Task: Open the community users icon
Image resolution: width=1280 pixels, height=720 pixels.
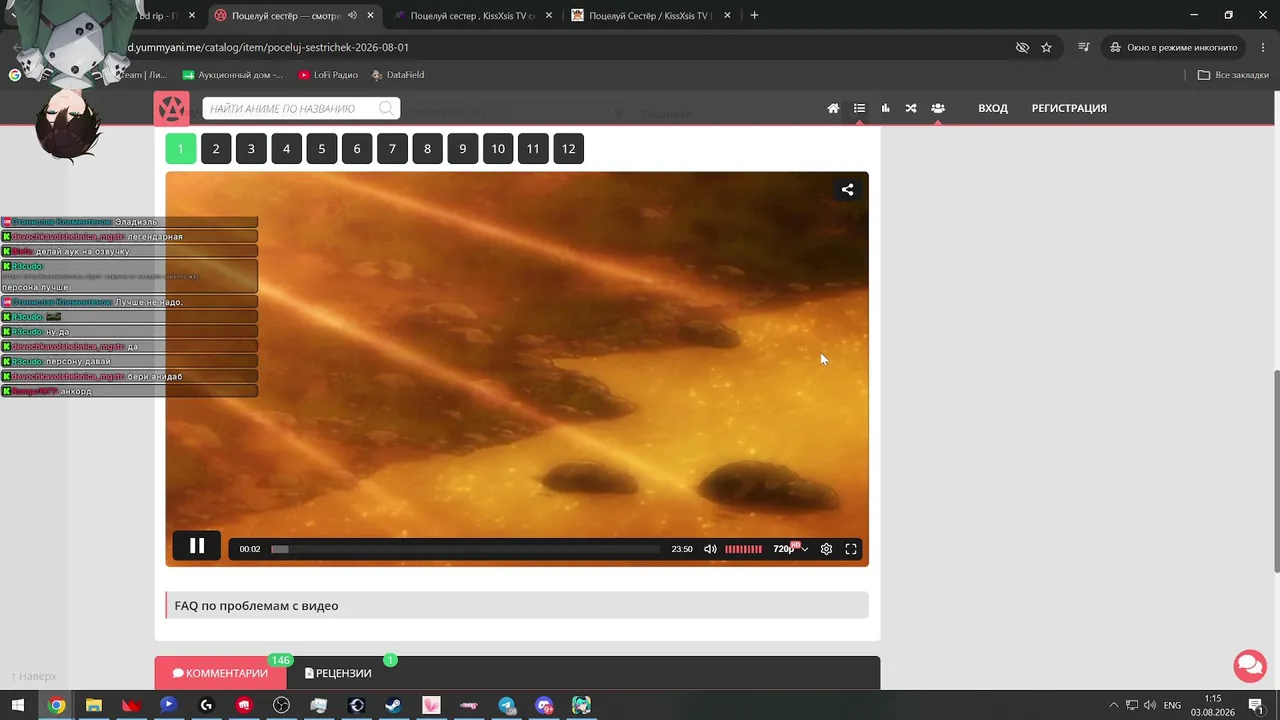Action: pos(938,108)
